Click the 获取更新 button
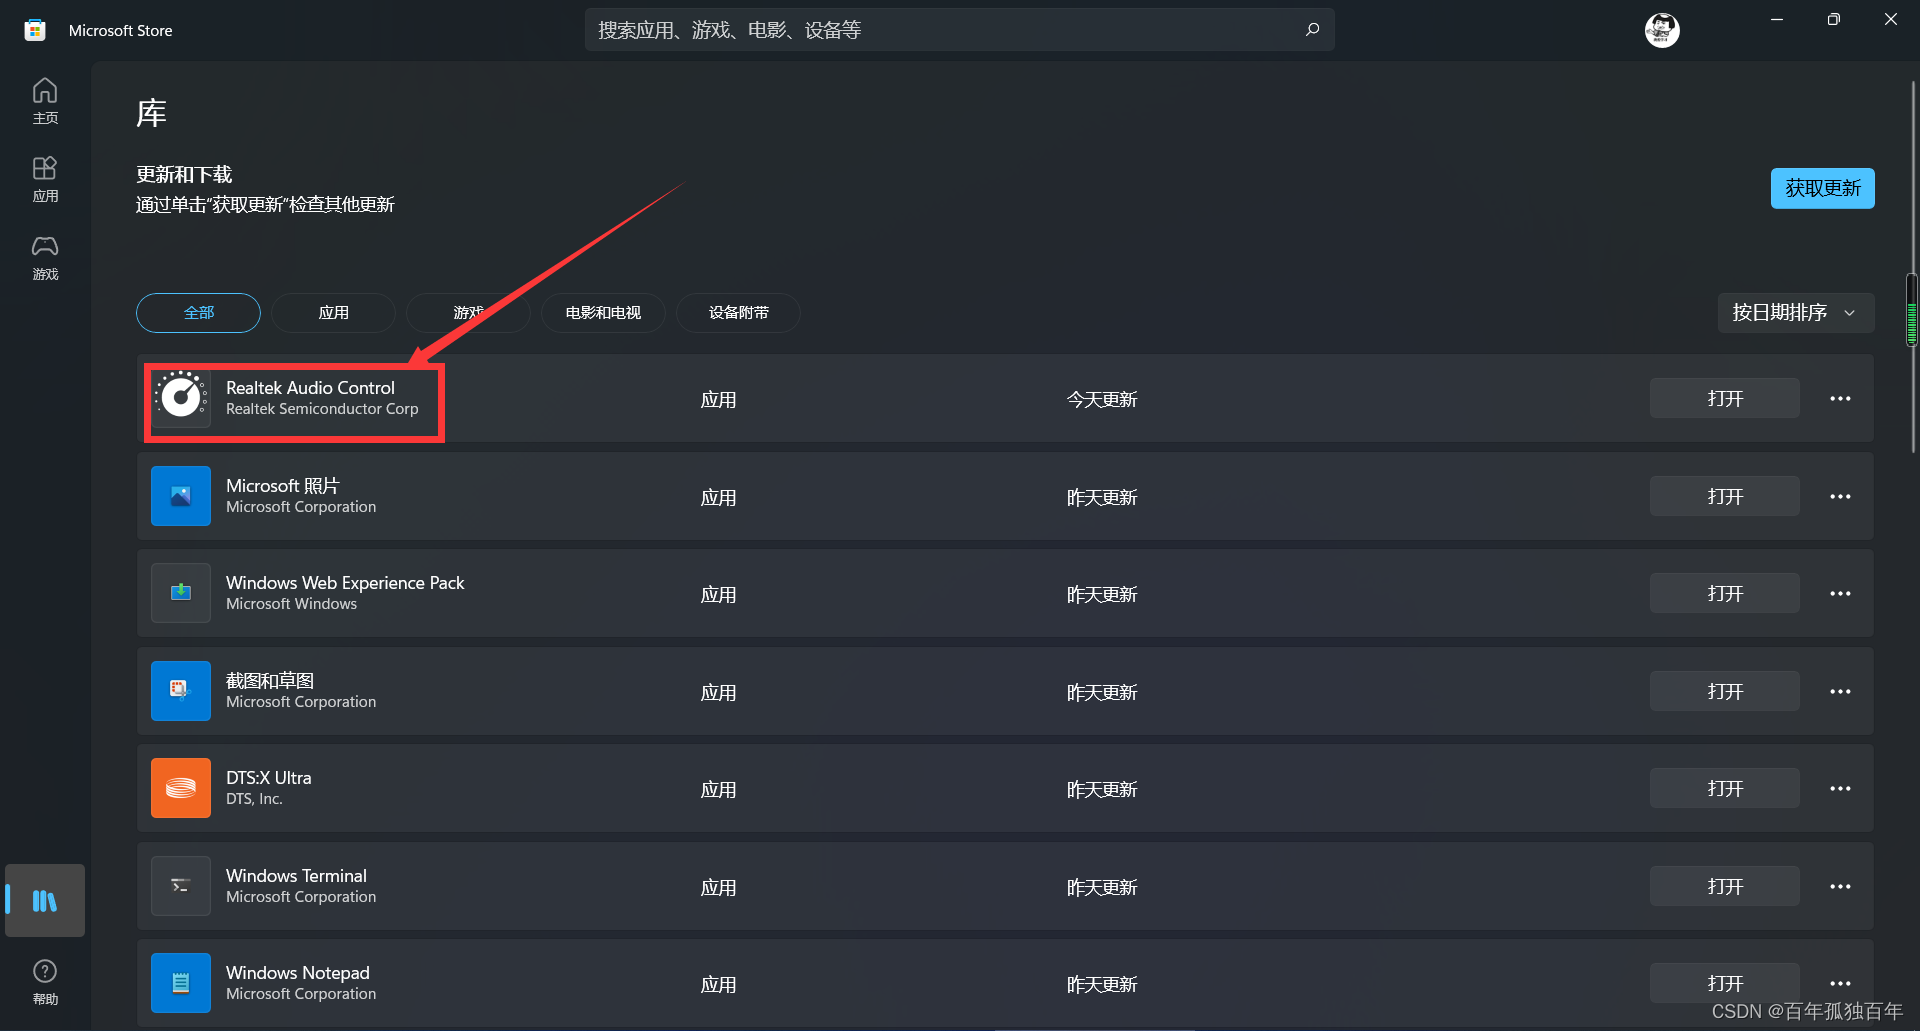Image resolution: width=1920 pixels, height=1031 pixels. [1822, 188]
